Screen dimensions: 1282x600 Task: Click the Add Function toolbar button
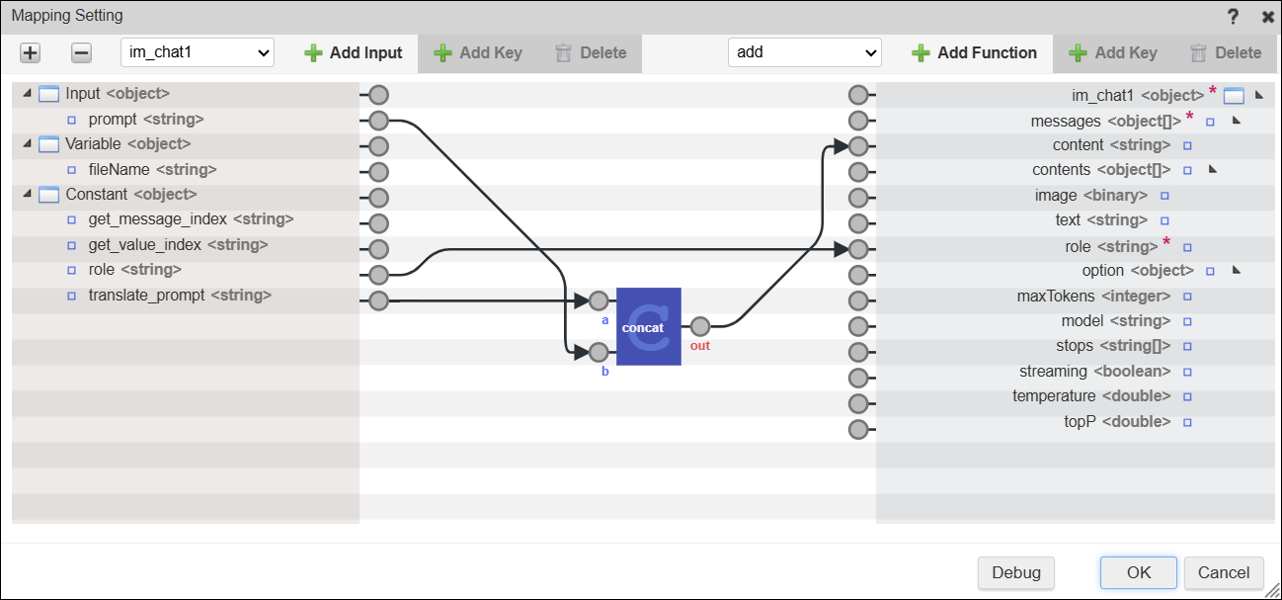pyautogui.click(x=974, y=53)
